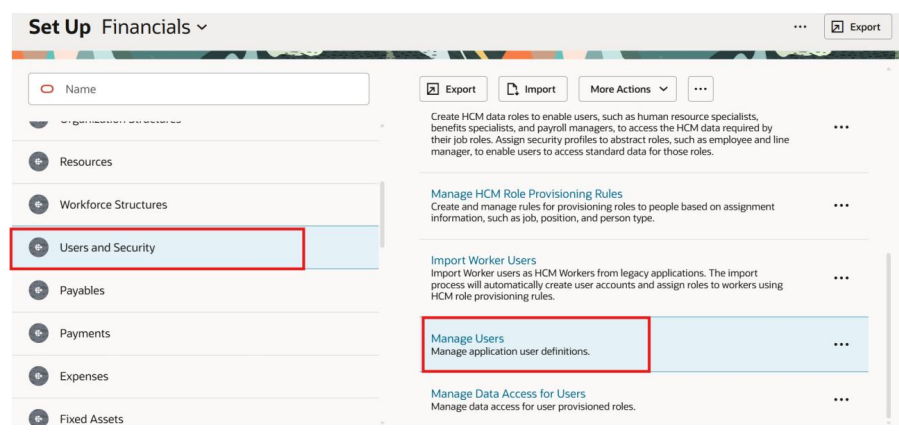Select the Payables functional area
The width and height of the screenshot is (899, 443).
[x=83, y=291]
